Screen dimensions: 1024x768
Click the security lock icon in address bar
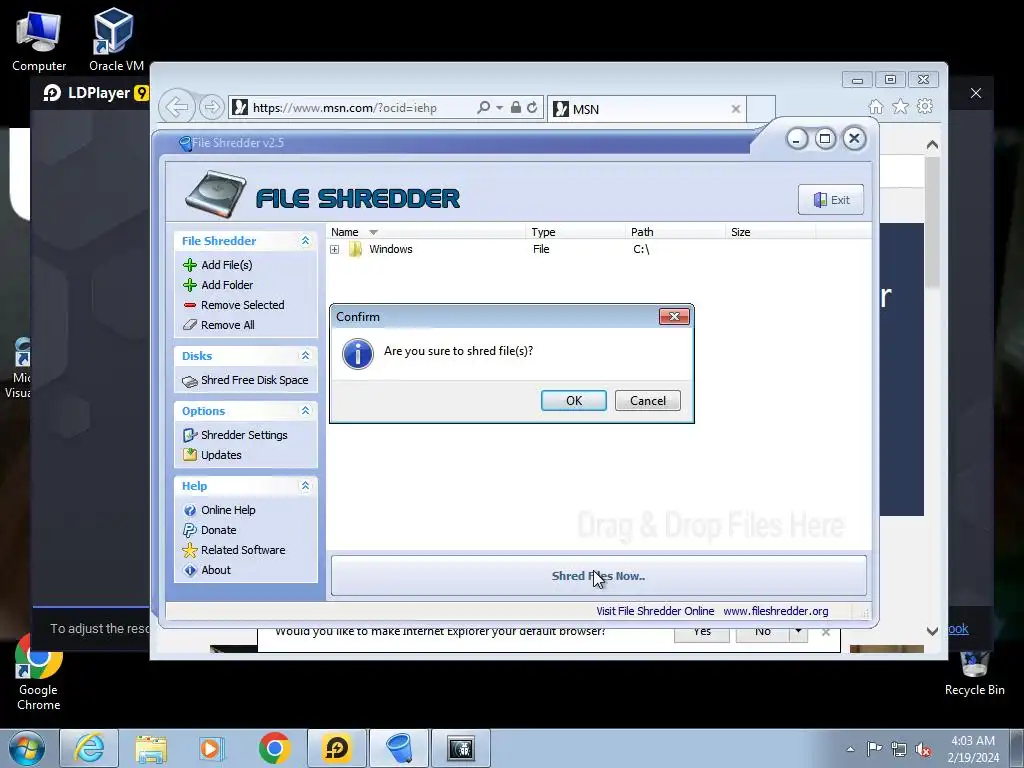(516, 107)
